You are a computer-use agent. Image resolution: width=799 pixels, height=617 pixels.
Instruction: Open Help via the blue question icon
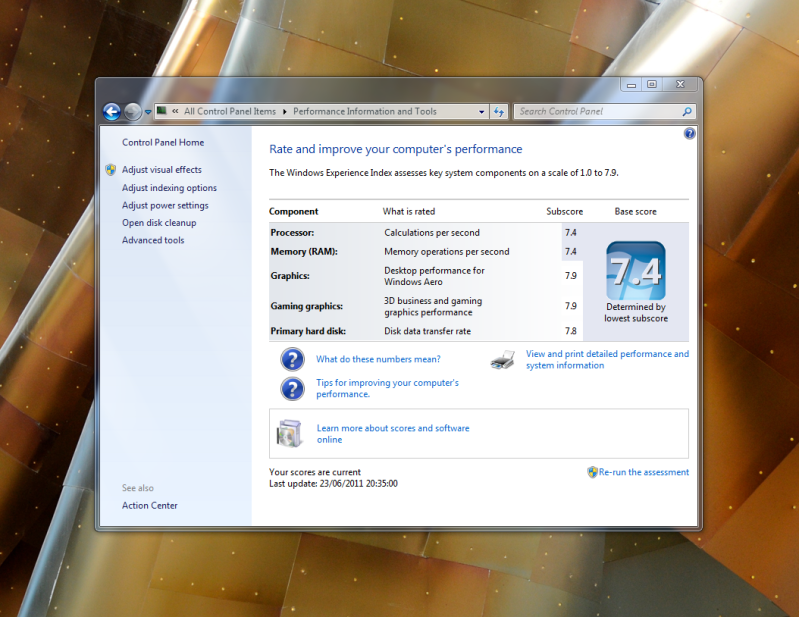(689, 133)
